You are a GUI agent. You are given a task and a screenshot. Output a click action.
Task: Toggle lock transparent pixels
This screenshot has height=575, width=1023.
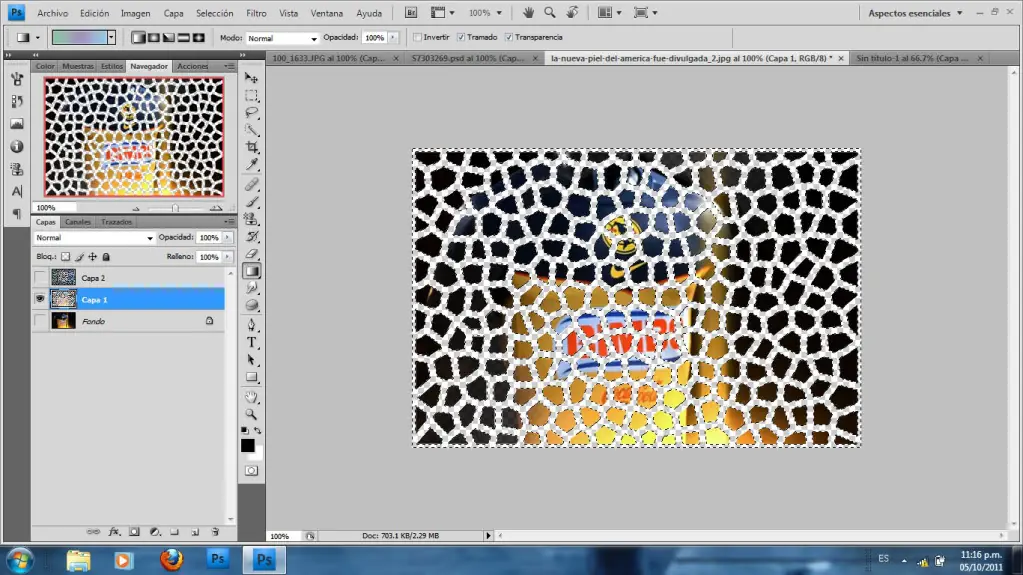(x=65, y=256)
